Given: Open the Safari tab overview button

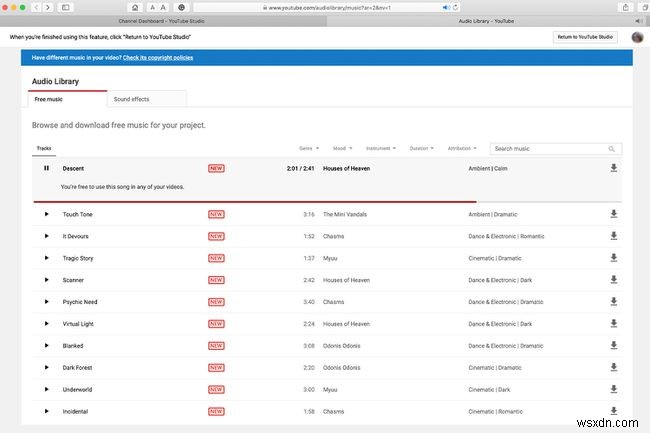Looking at the screenshot, I should pyautogui.click(x=645, y=7).
